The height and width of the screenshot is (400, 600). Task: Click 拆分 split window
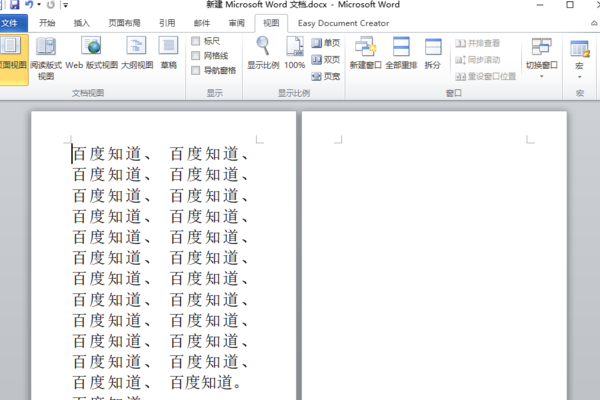(433, 54)
